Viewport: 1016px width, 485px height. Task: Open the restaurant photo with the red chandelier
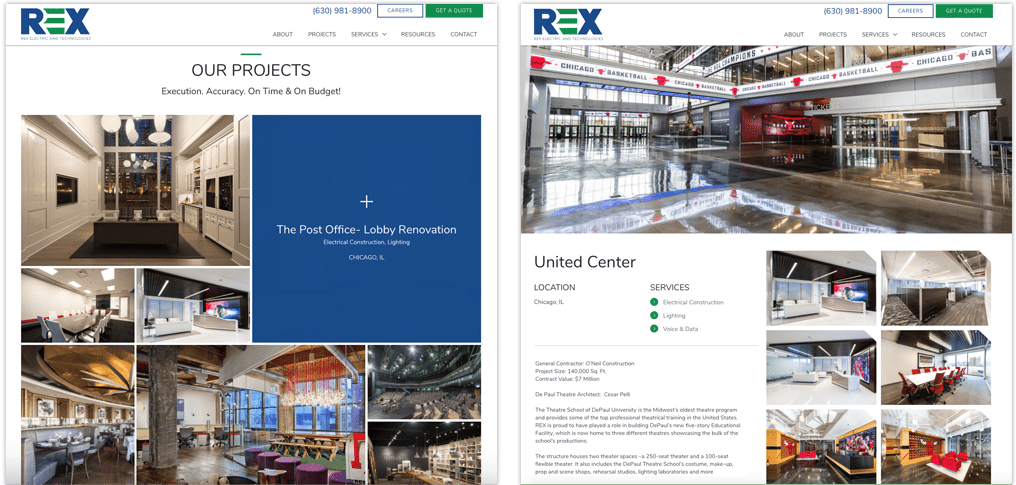250,410
